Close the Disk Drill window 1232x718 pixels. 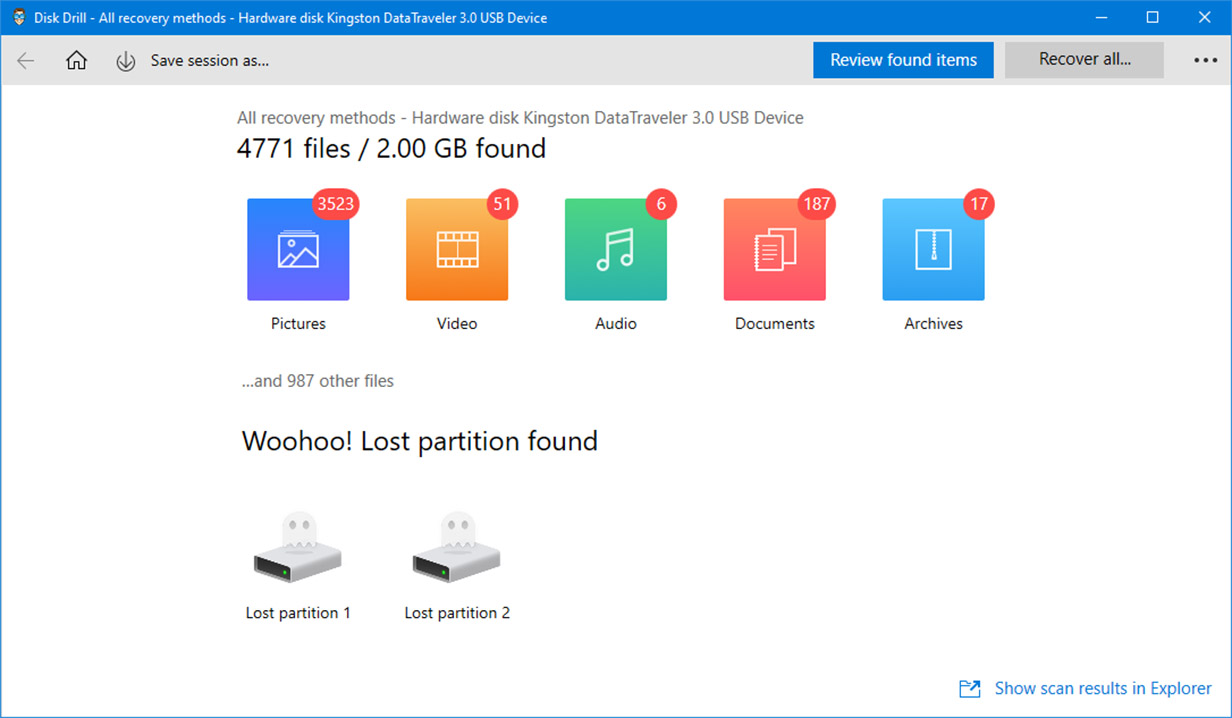[1204, 18]
